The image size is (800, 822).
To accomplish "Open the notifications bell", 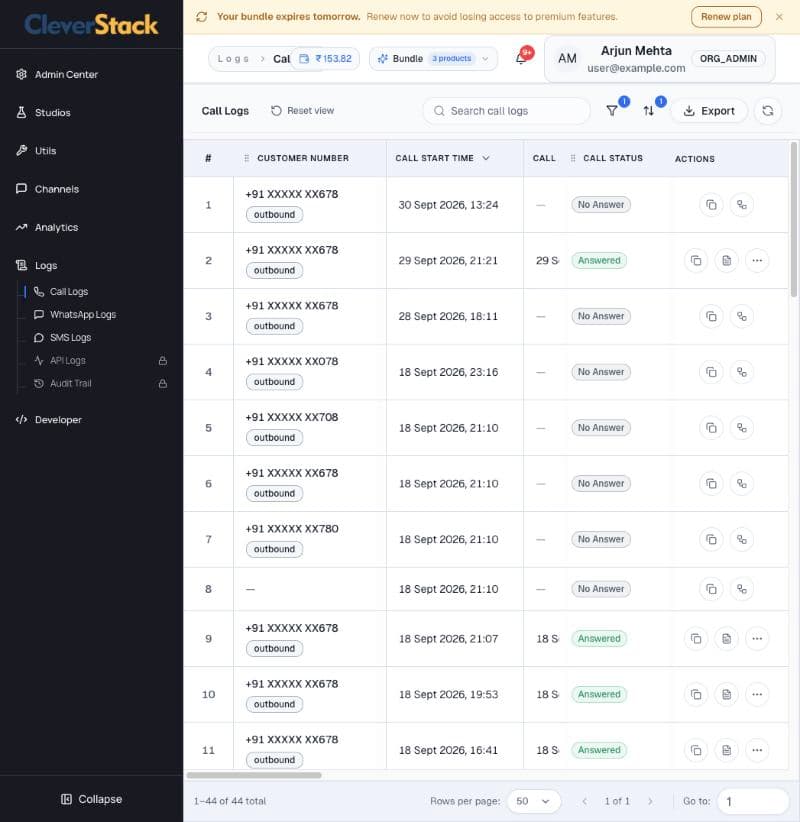I will [521, 58].
